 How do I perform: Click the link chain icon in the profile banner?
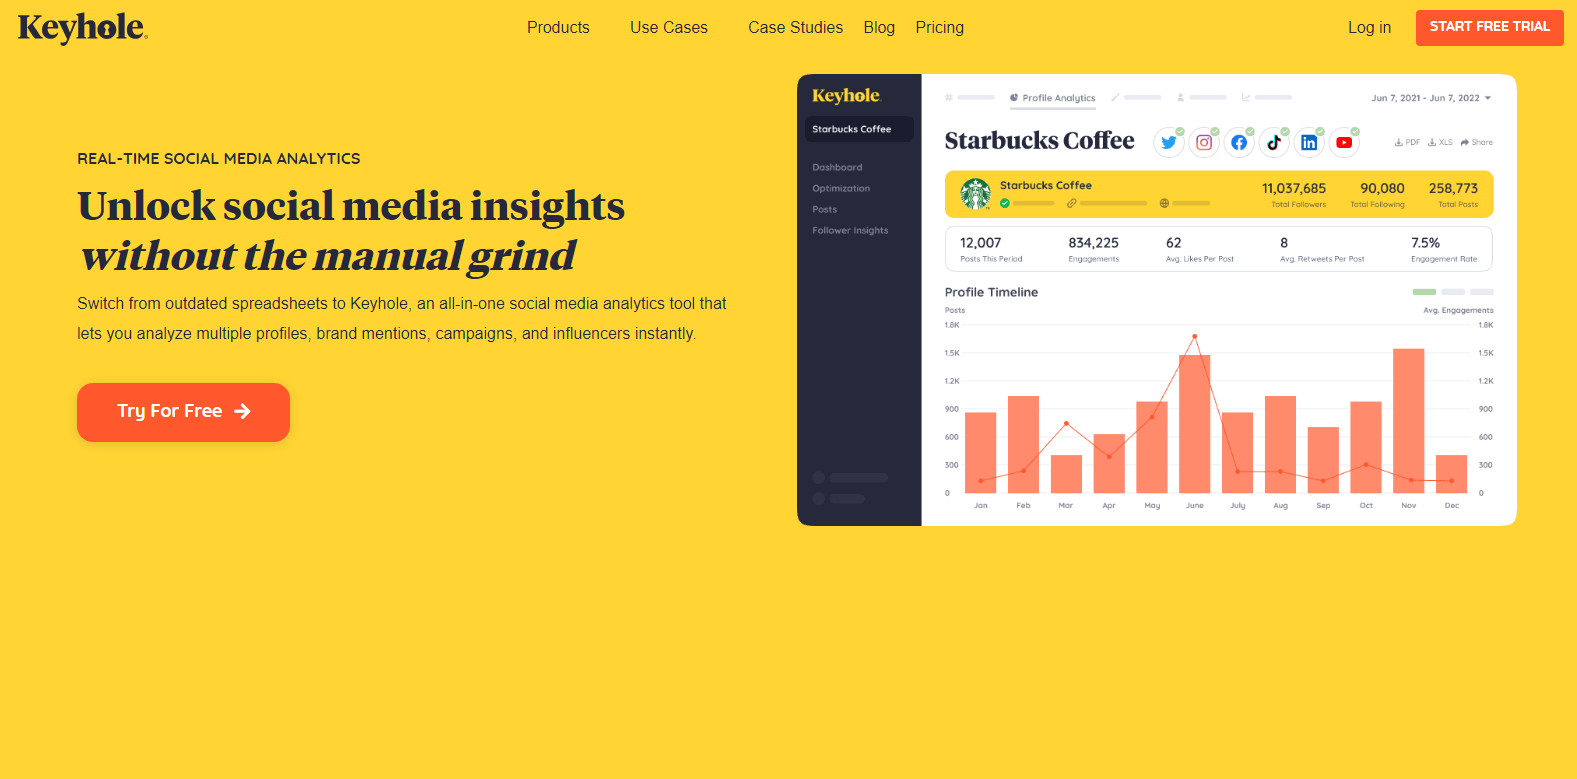point(1071,203)
